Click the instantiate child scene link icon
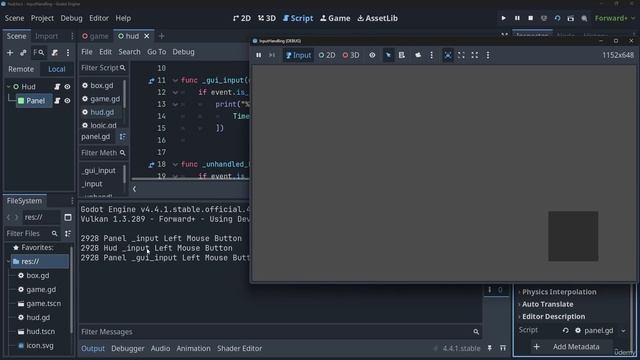This screenshot has width=640, height=360. pos(23,53)
